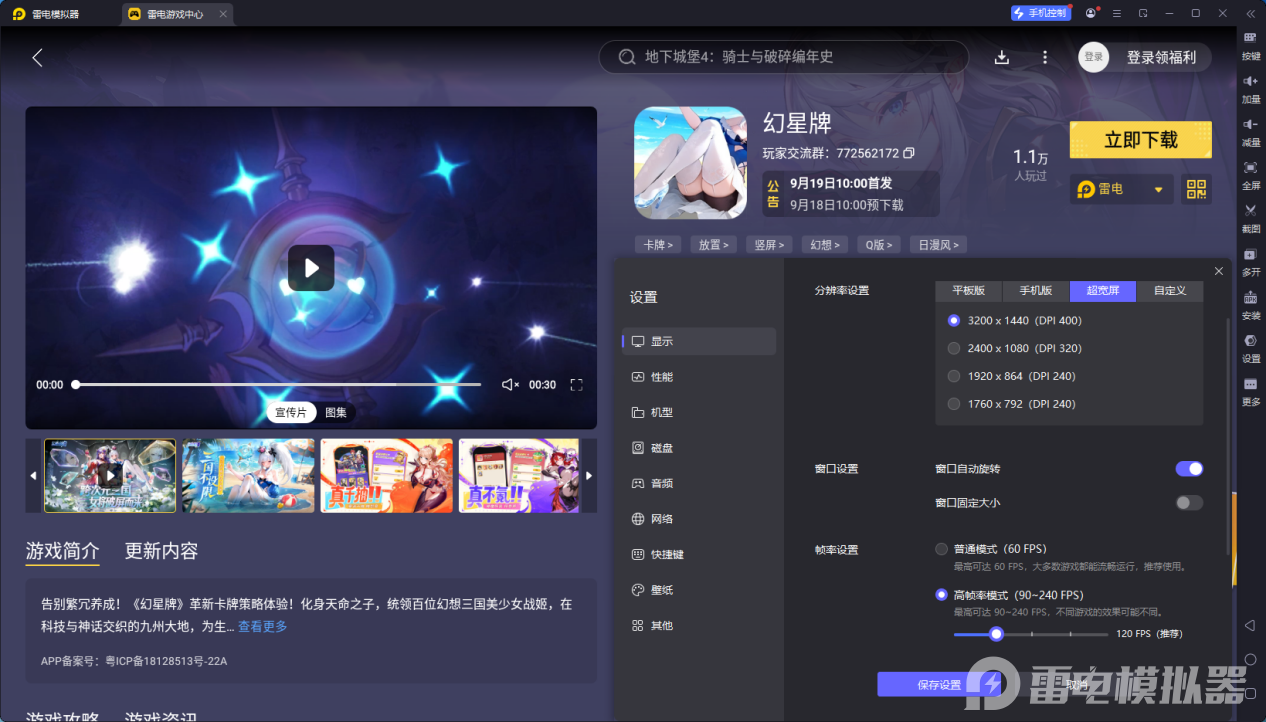Toggle 窗口自动旋转 switch
This screenshot has width=1266, height=722.
coord(1189,469)
